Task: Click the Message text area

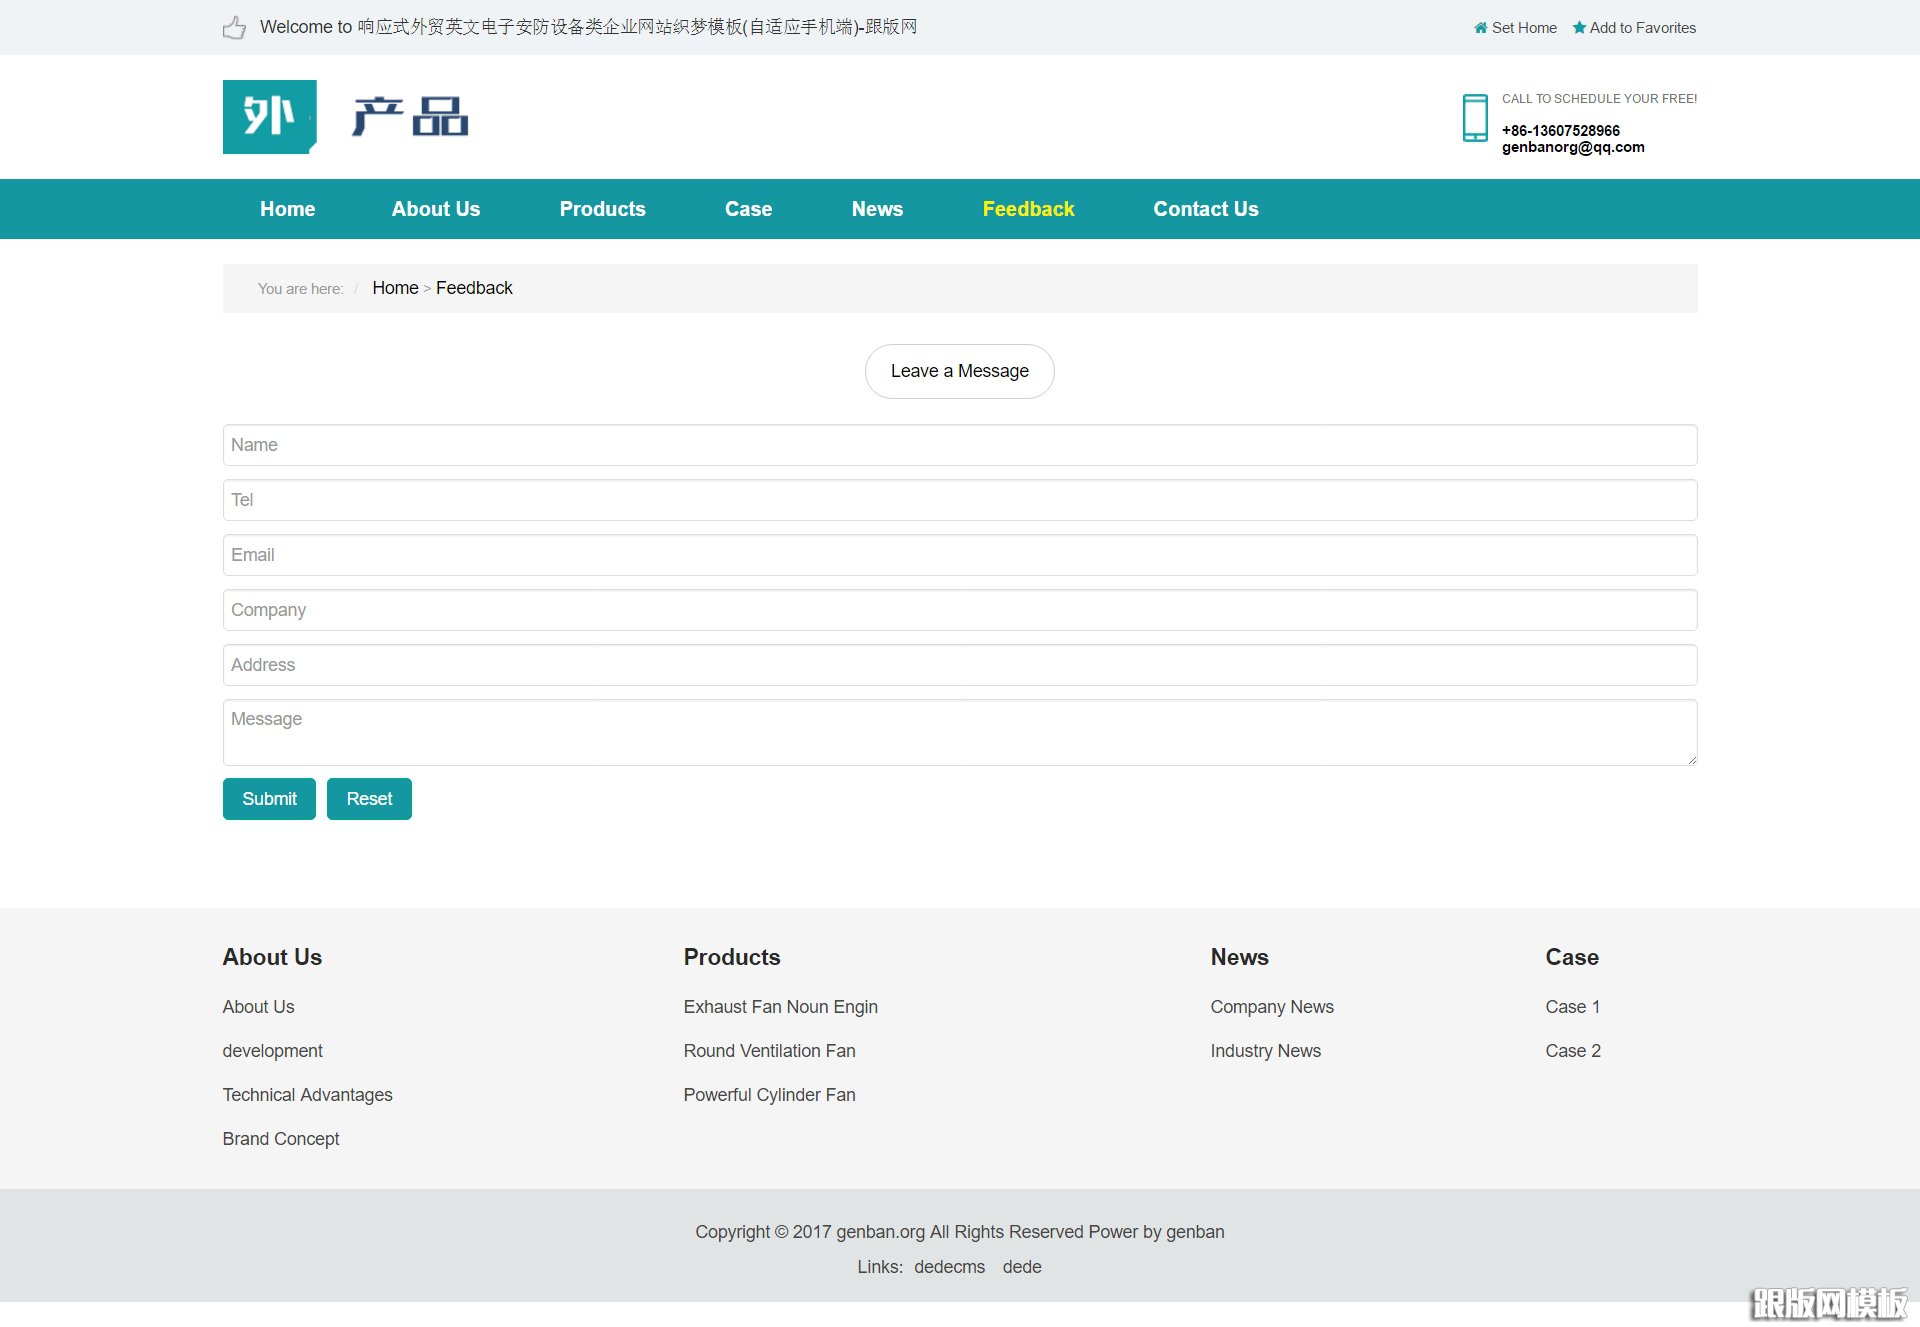Action: click(x=959, y=732)
